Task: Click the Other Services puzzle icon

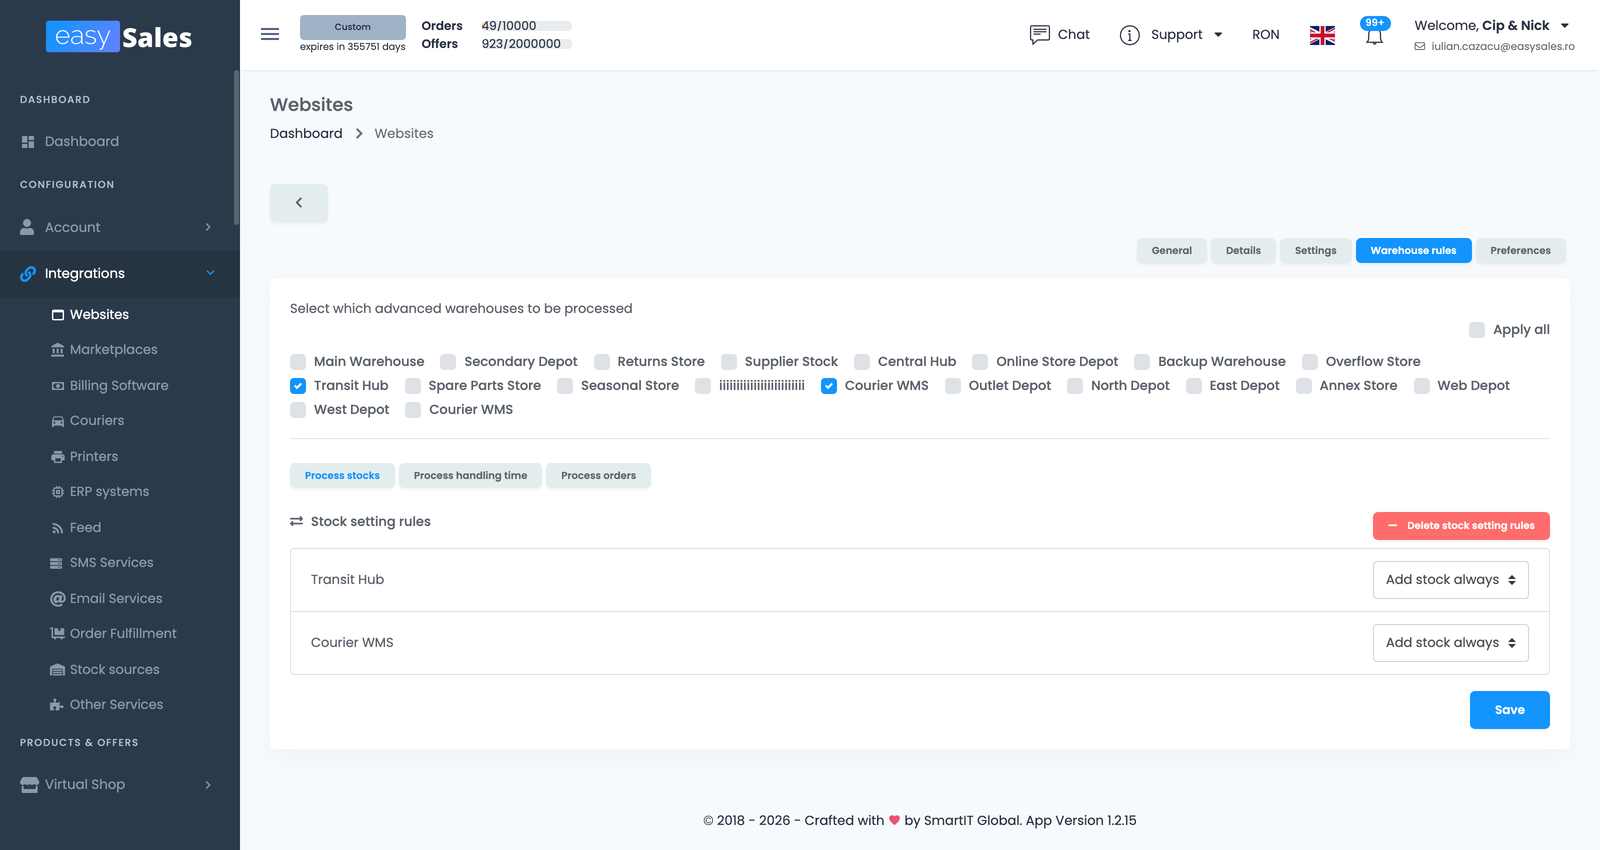Action: [x=57, y=705]
